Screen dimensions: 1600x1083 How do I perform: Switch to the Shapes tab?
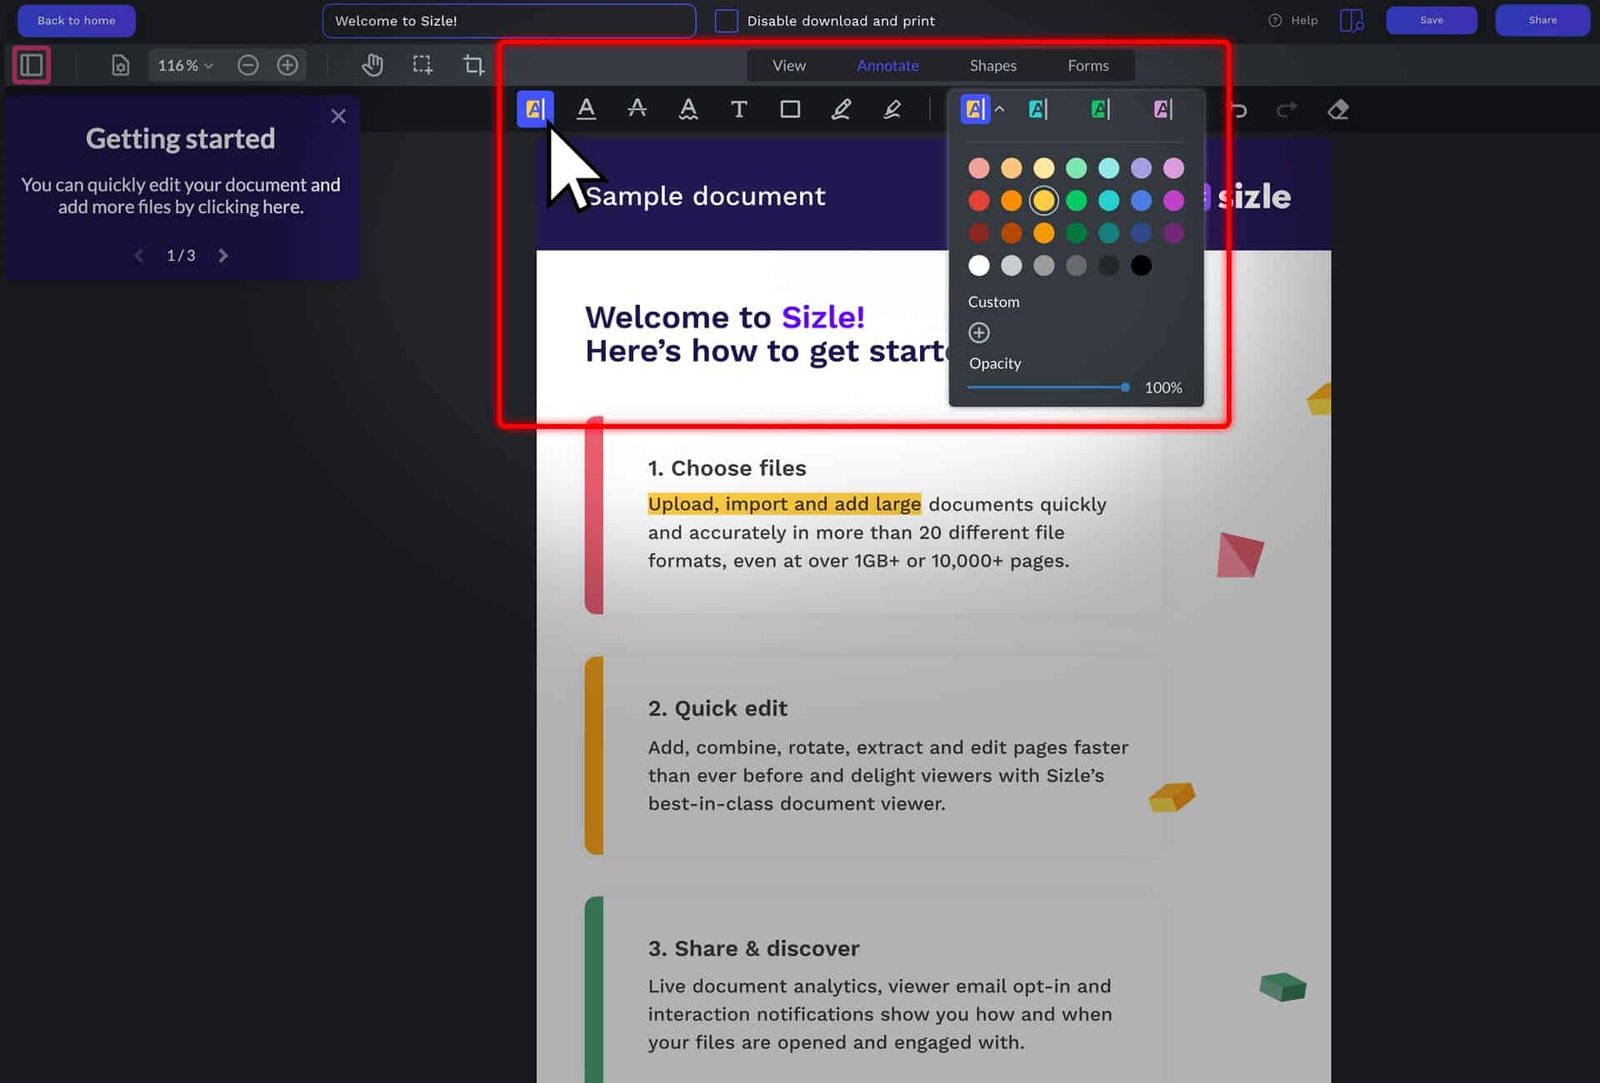(993, 65)
